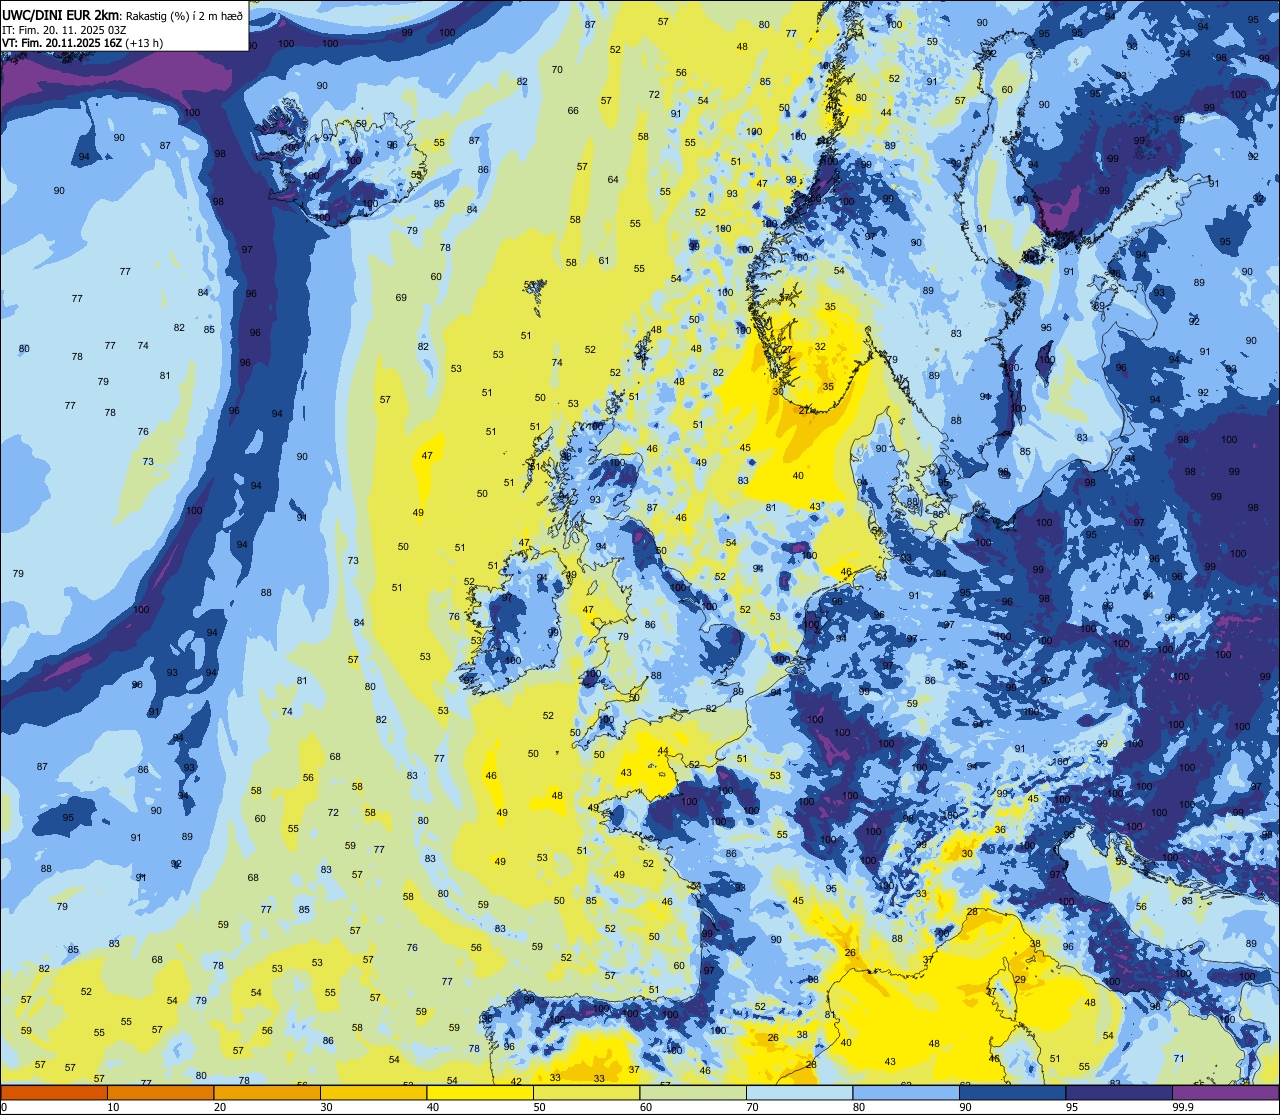This screenshot has width=1280, height=1115.
Task: Select the 80–90 medium blue legend segment
Action: [x=906, y=1092]
